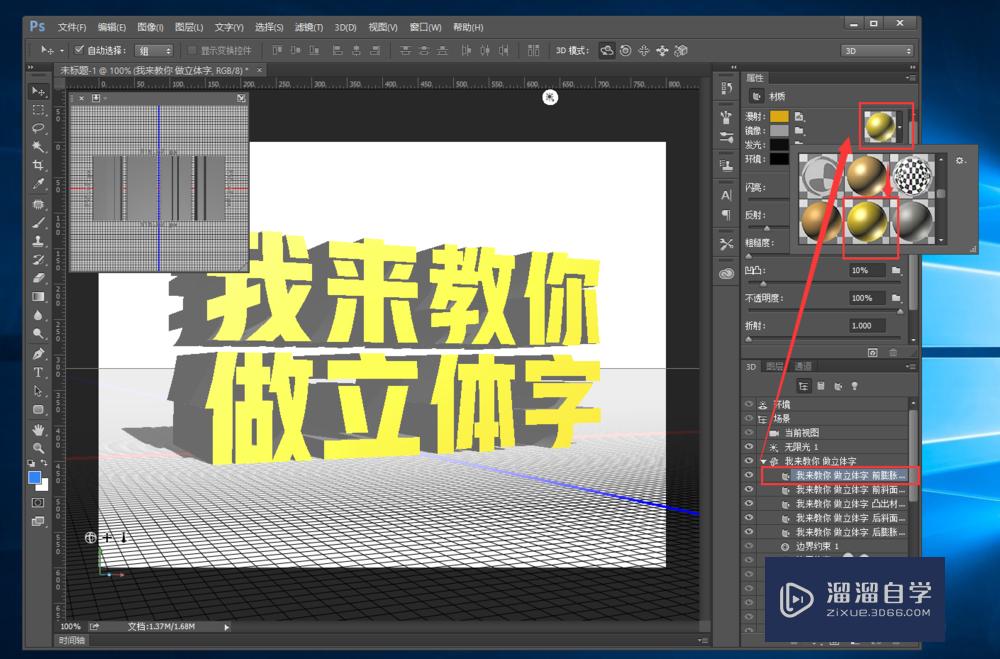Switch to the 通道 panel tab
Image resolution: width=1000 pixels, height=659 pixels.
(803, 366)
